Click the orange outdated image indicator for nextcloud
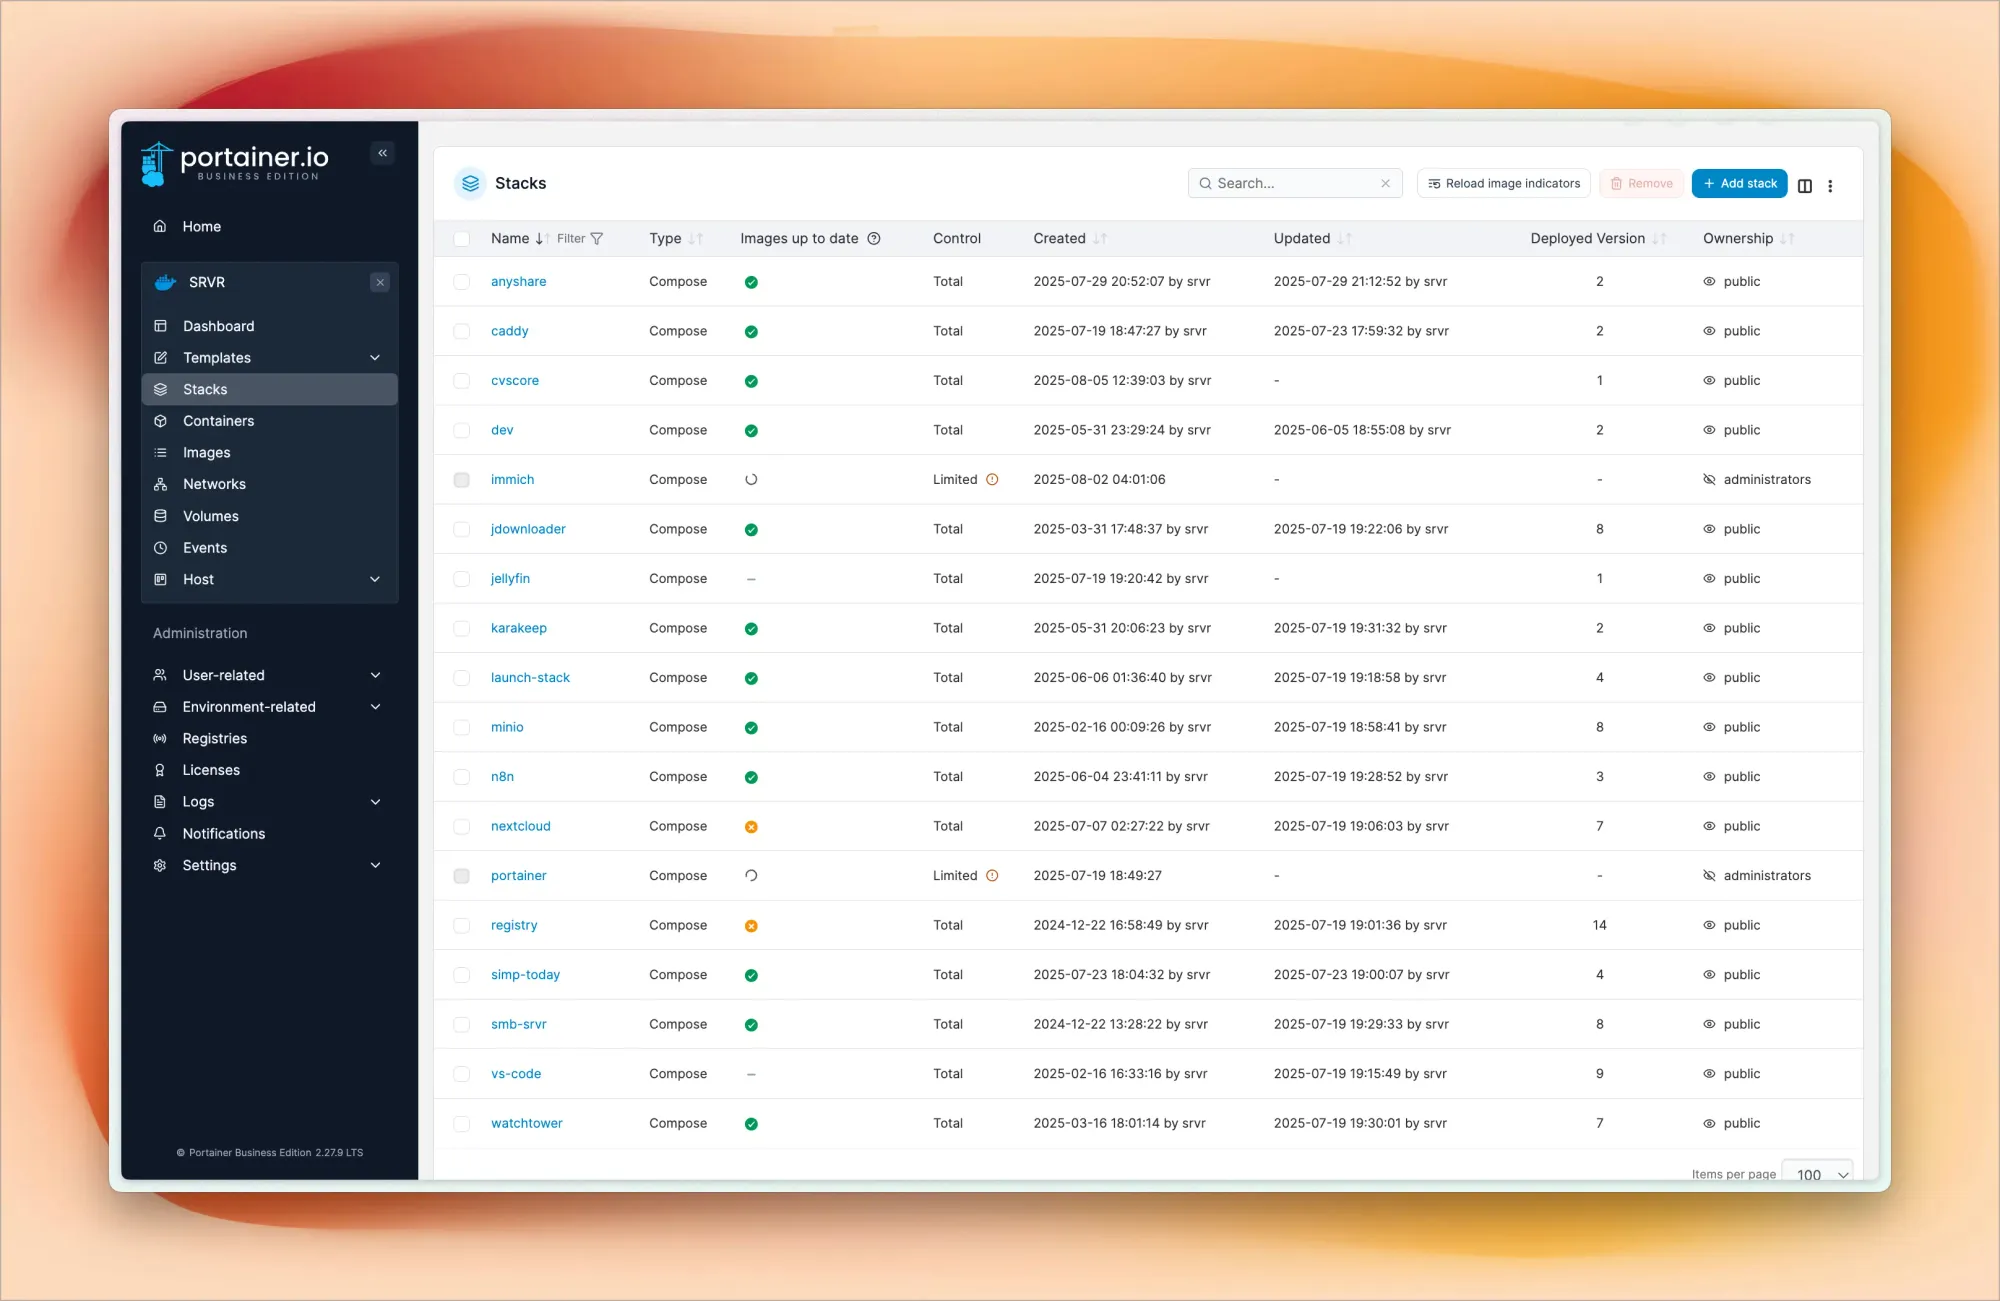 pyautogui.click(x=751, y=827)
